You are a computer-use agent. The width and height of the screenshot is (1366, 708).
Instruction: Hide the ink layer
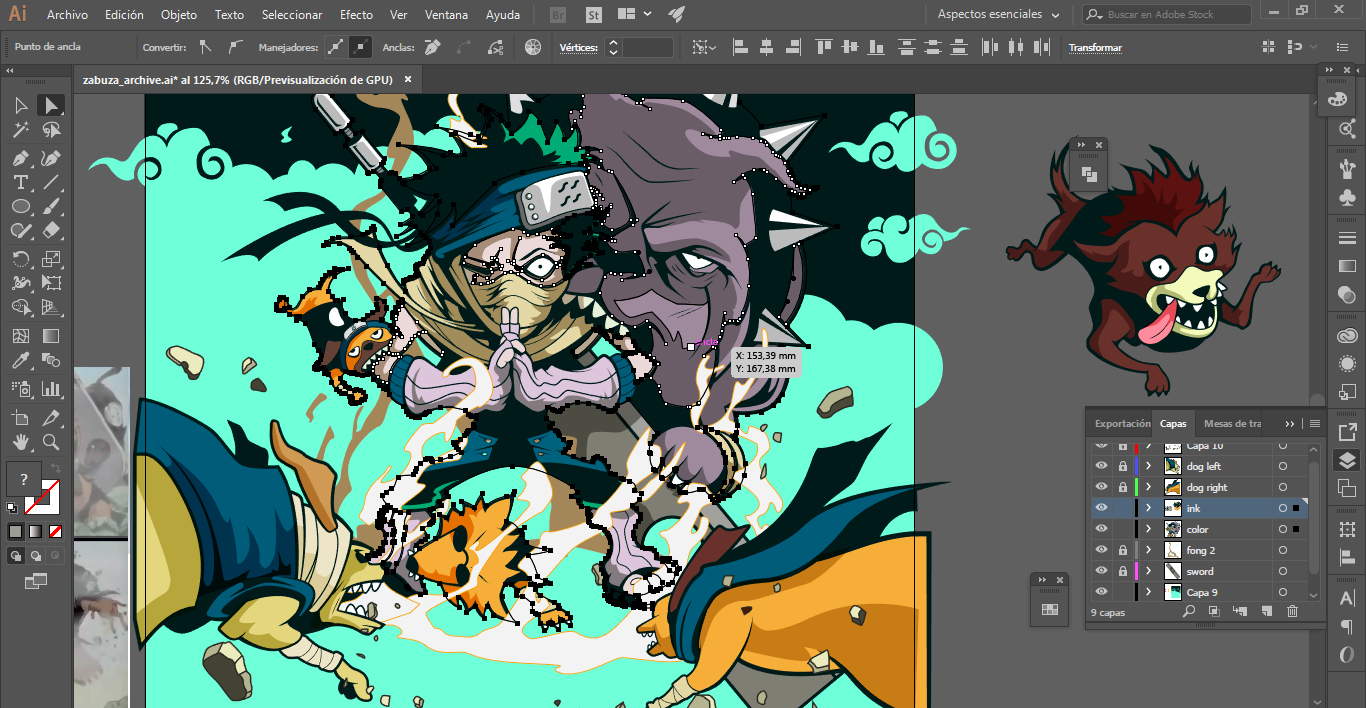[1101, 508]
